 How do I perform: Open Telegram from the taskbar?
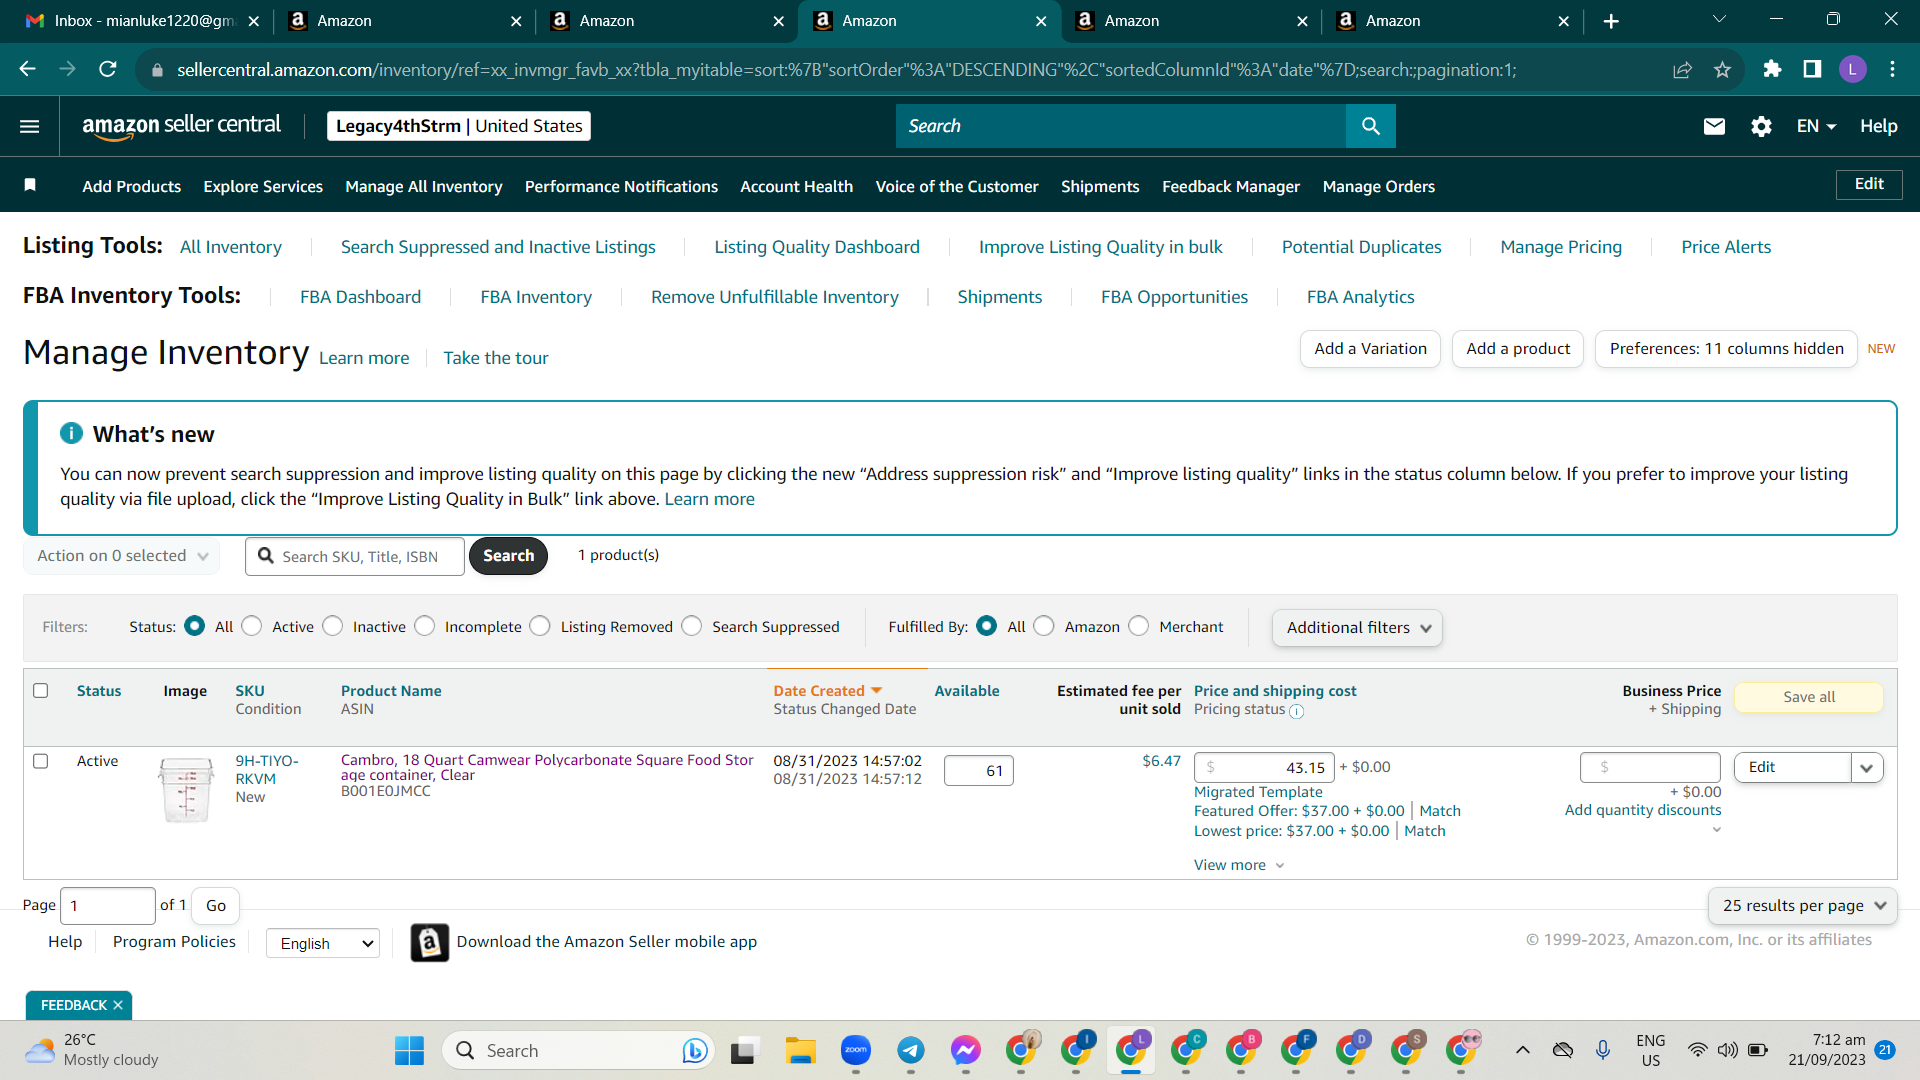click(x=910, y=1050)
